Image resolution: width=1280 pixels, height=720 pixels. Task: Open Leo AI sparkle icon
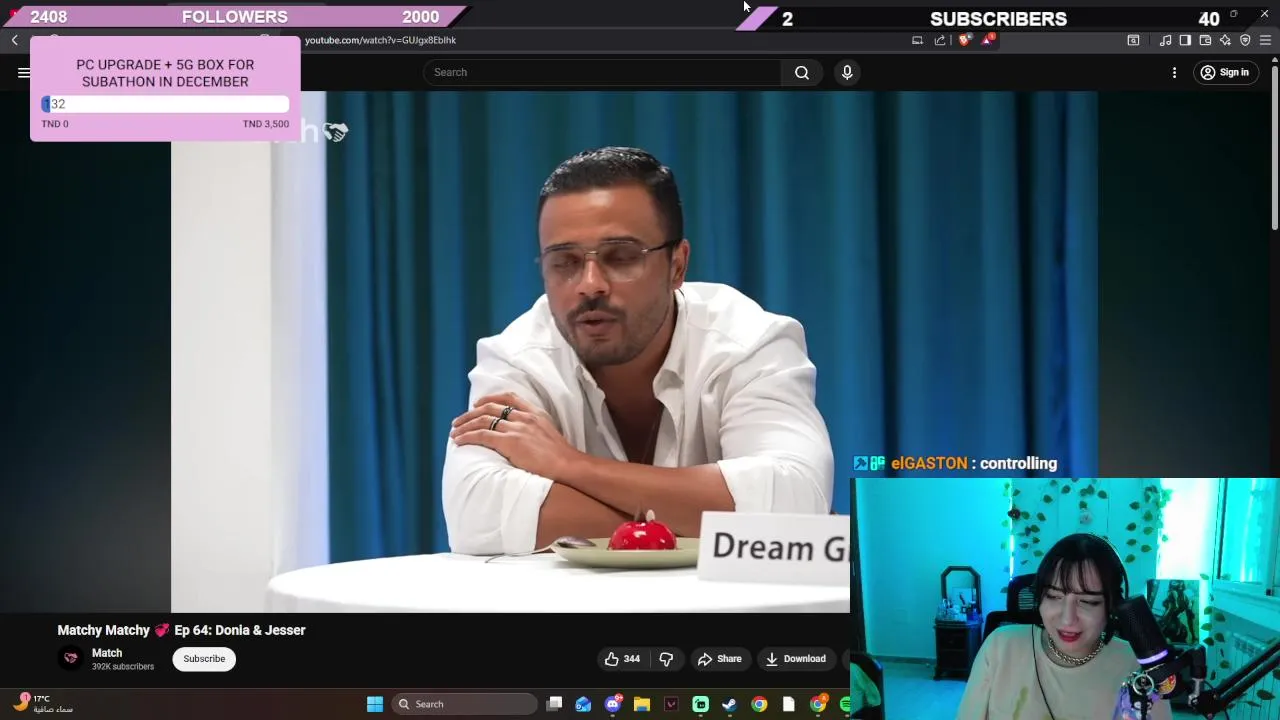point(1225,40)
